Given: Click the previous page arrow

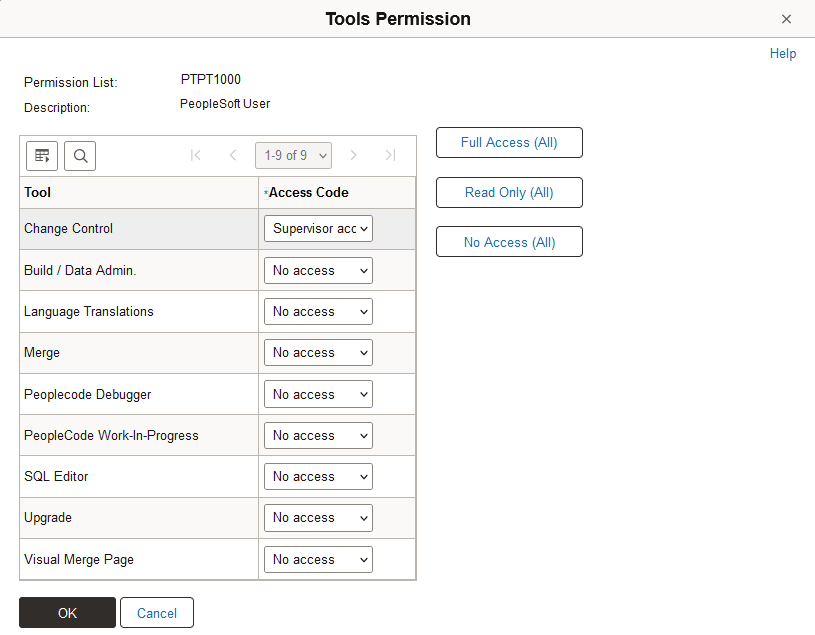Looking at the screenshot, I should pyautogui.click(x=232, y=155).
